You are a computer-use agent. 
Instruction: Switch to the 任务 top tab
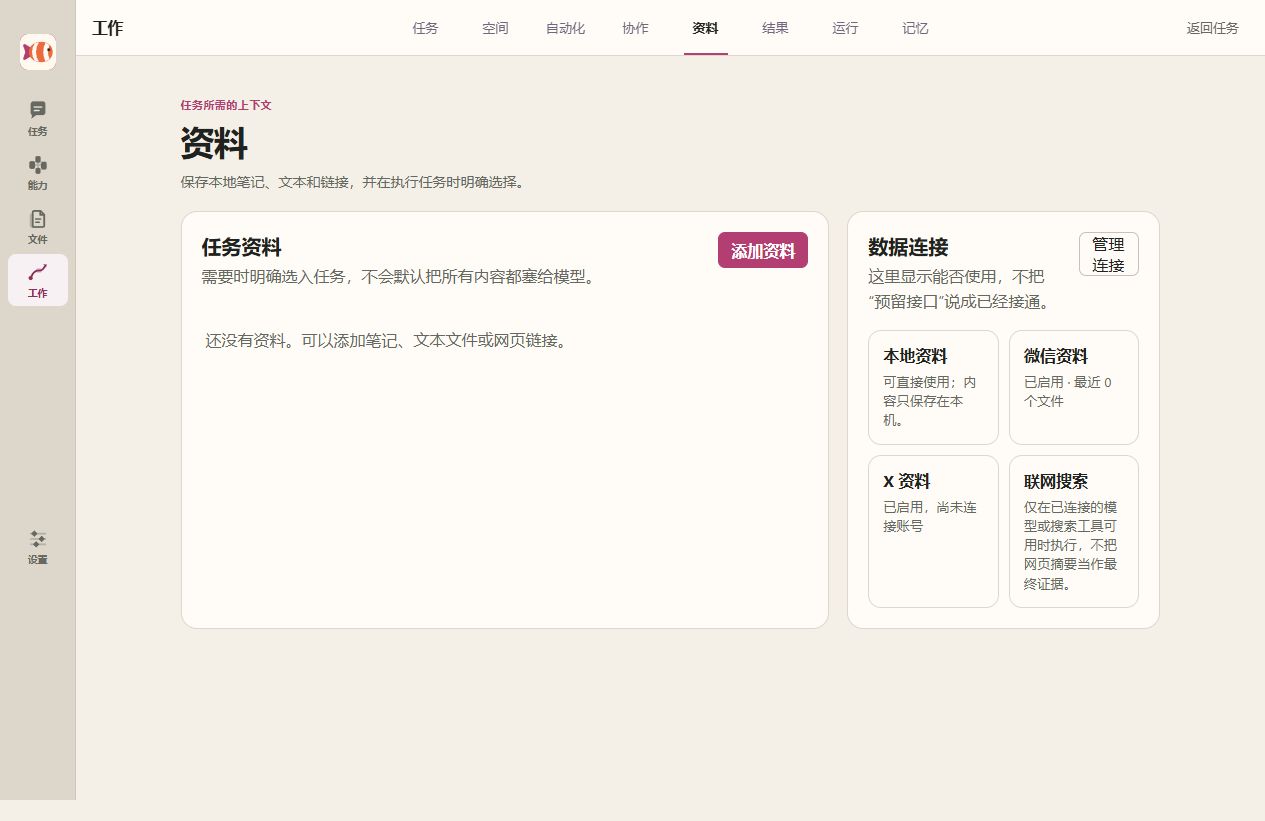425,28
